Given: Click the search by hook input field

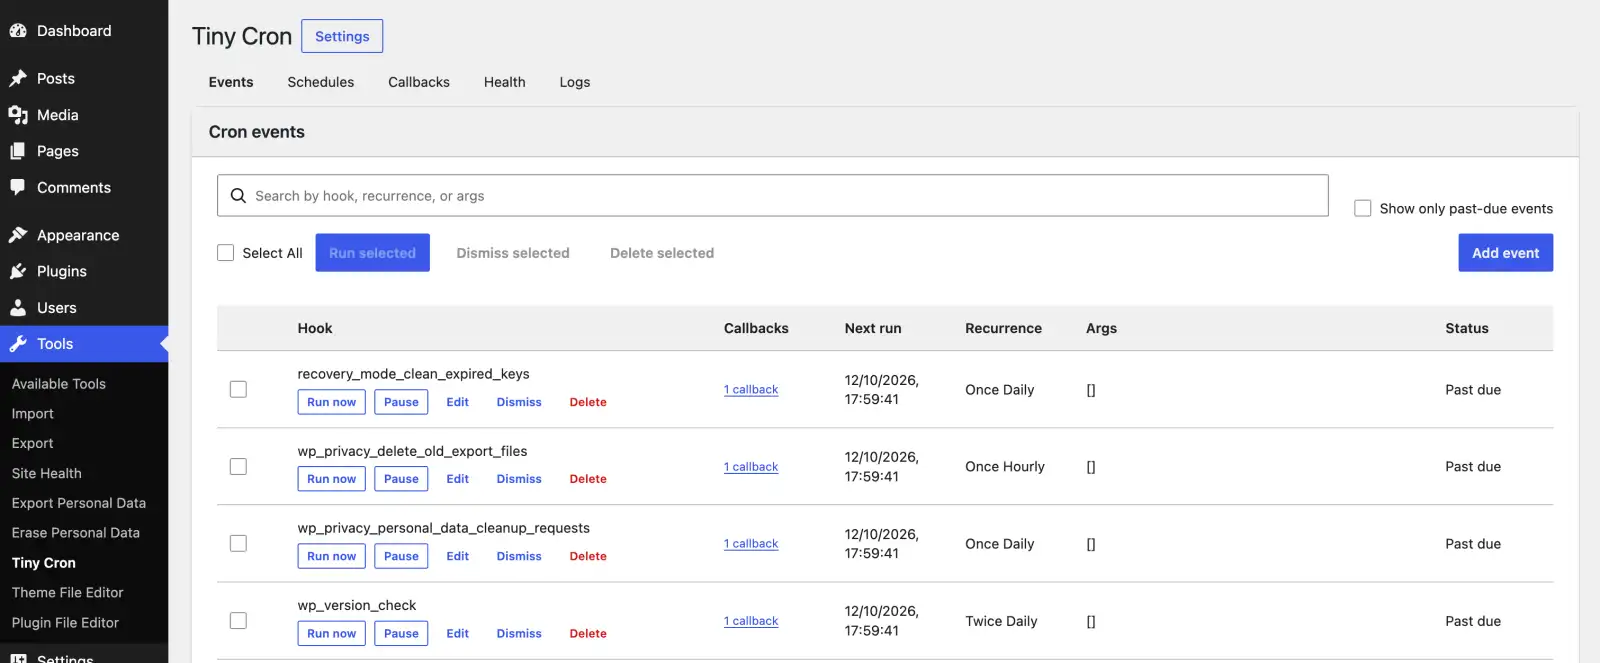Looking at the screenshot, I should click(x=773, y=196).
